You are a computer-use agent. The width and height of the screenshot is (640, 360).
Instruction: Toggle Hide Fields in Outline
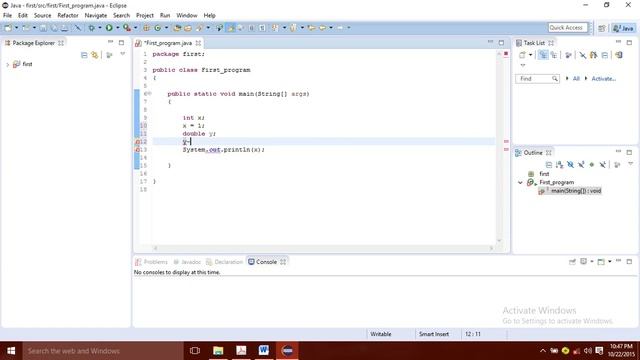[570, 164]
